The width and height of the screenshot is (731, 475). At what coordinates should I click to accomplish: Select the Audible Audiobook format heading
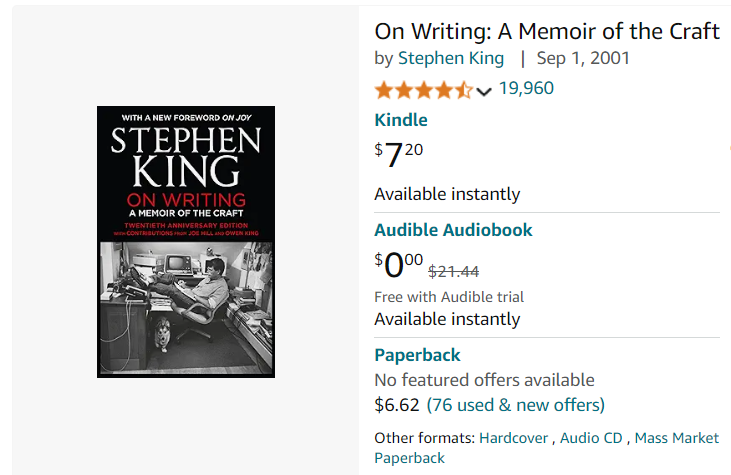pos(453,230)
